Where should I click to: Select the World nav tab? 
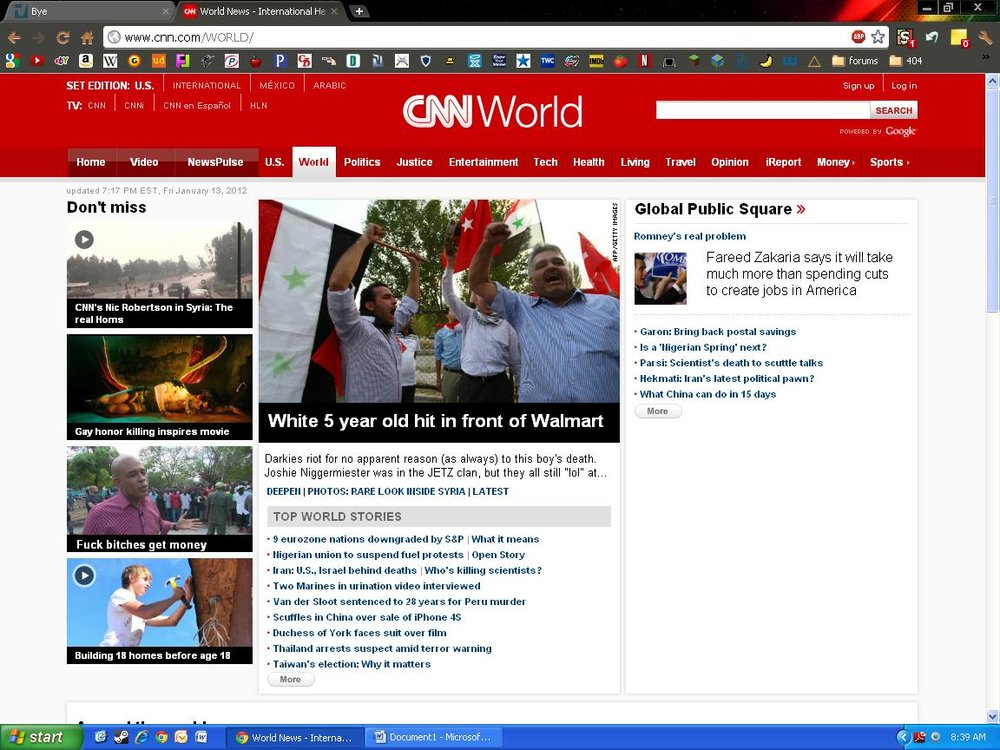click(x=313, y=162)
